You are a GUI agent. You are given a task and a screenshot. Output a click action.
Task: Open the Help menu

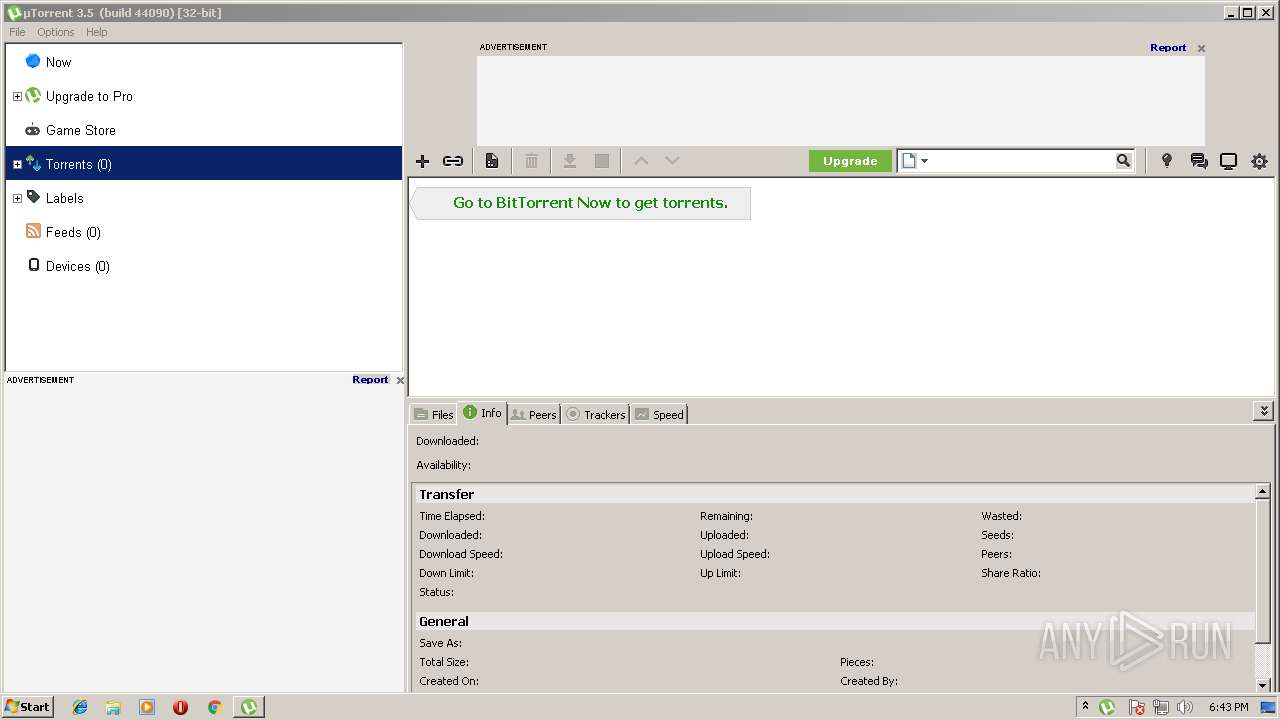(97, 32)
